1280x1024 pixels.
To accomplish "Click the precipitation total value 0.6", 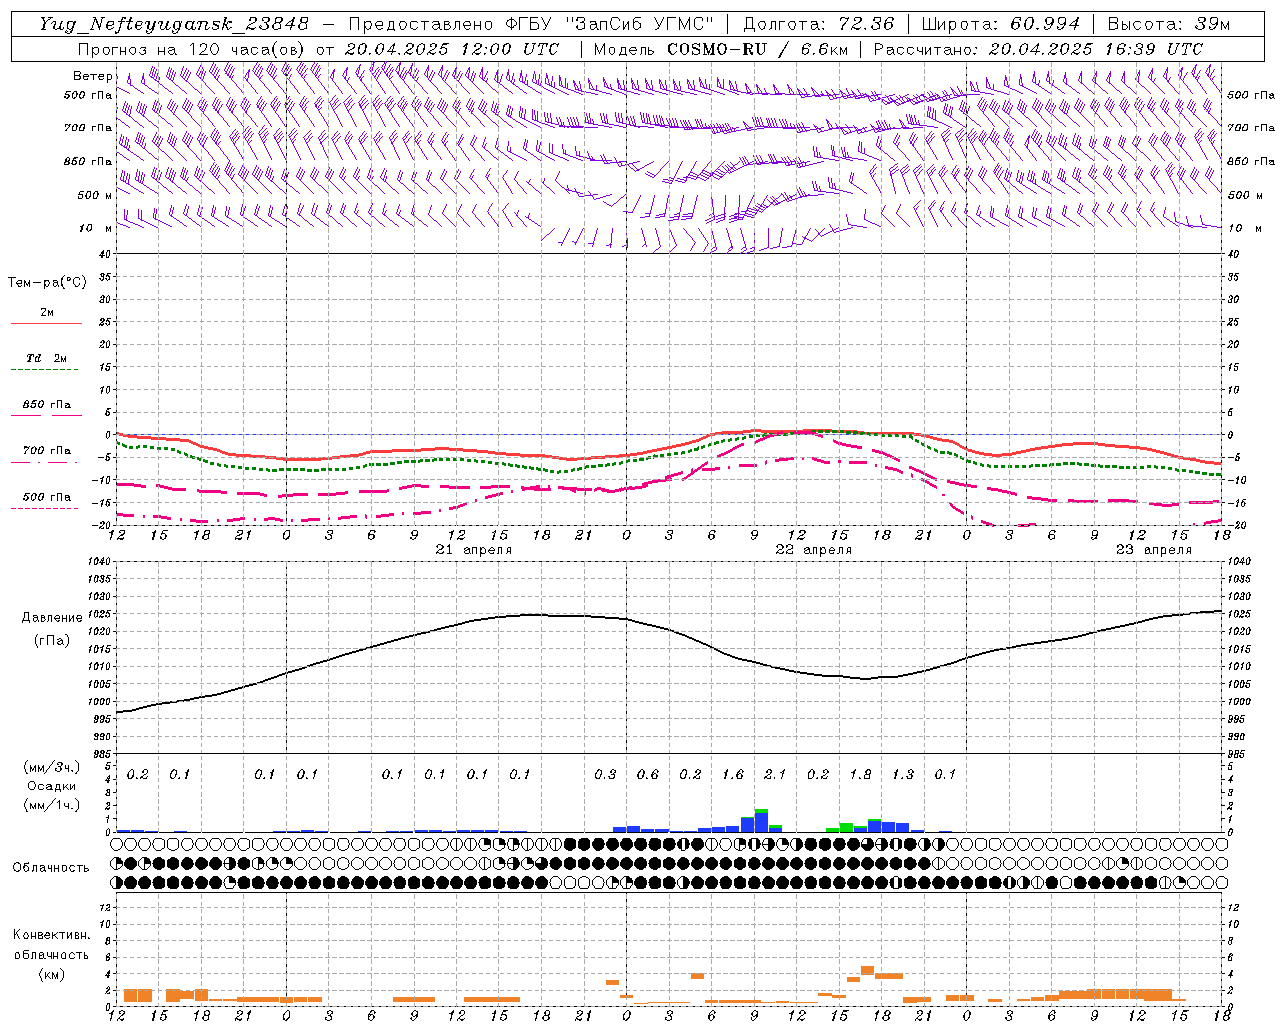I will point(648,775).
